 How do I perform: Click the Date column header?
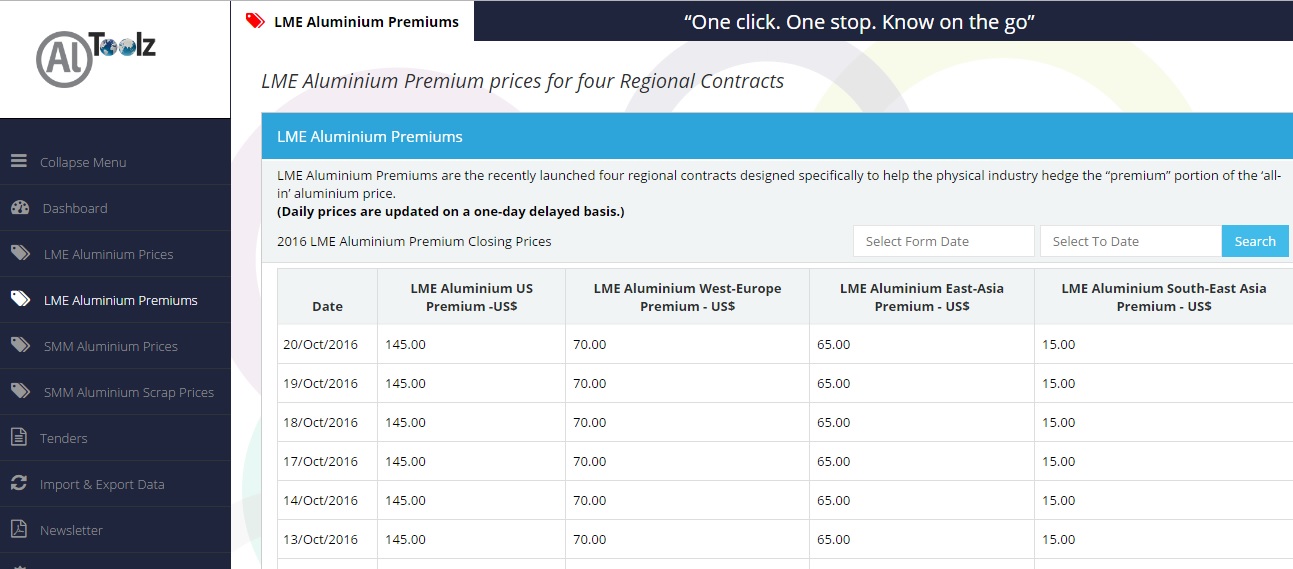click(x=327, y=306)
